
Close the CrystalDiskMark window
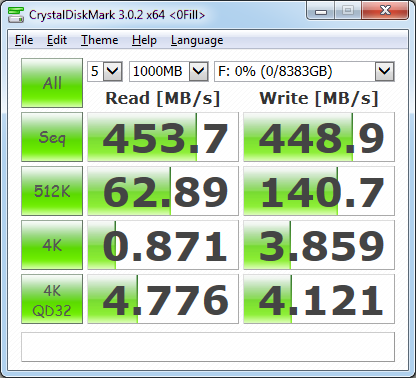coord(385,11)
